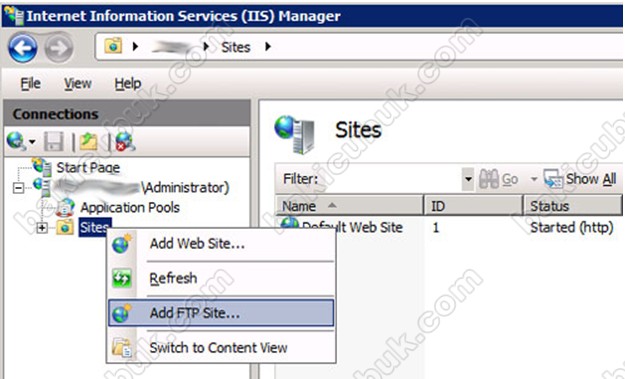Click the Switch to Content View folder icon
This screenshot has height=379, width=625.
pyautogui.click(x=122, y=347)
